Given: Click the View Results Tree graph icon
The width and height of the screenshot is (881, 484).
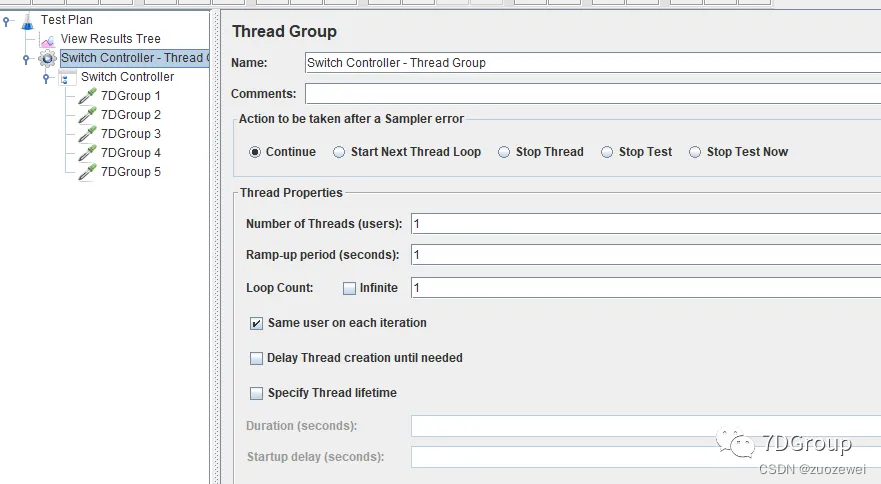Looking at the screenshot, I should click(48, 40).
